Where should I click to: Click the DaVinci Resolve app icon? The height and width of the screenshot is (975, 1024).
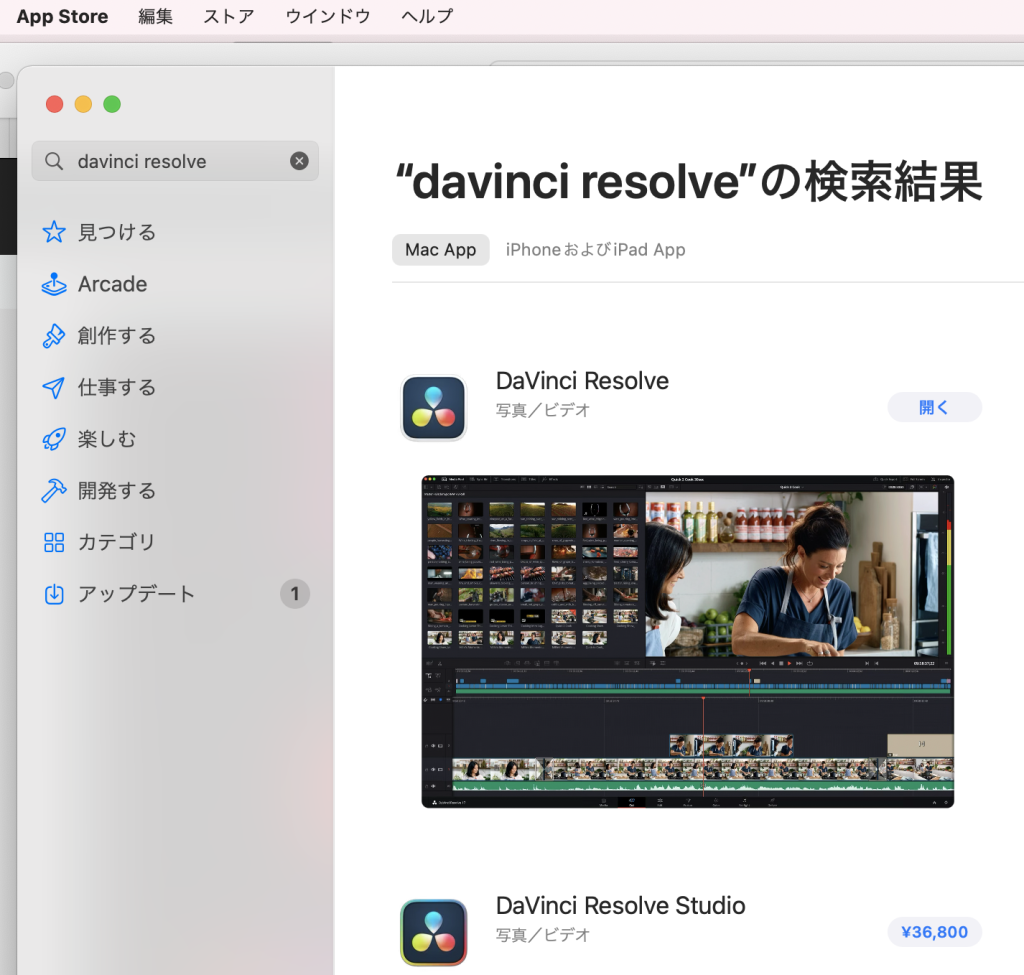[433, 407]
